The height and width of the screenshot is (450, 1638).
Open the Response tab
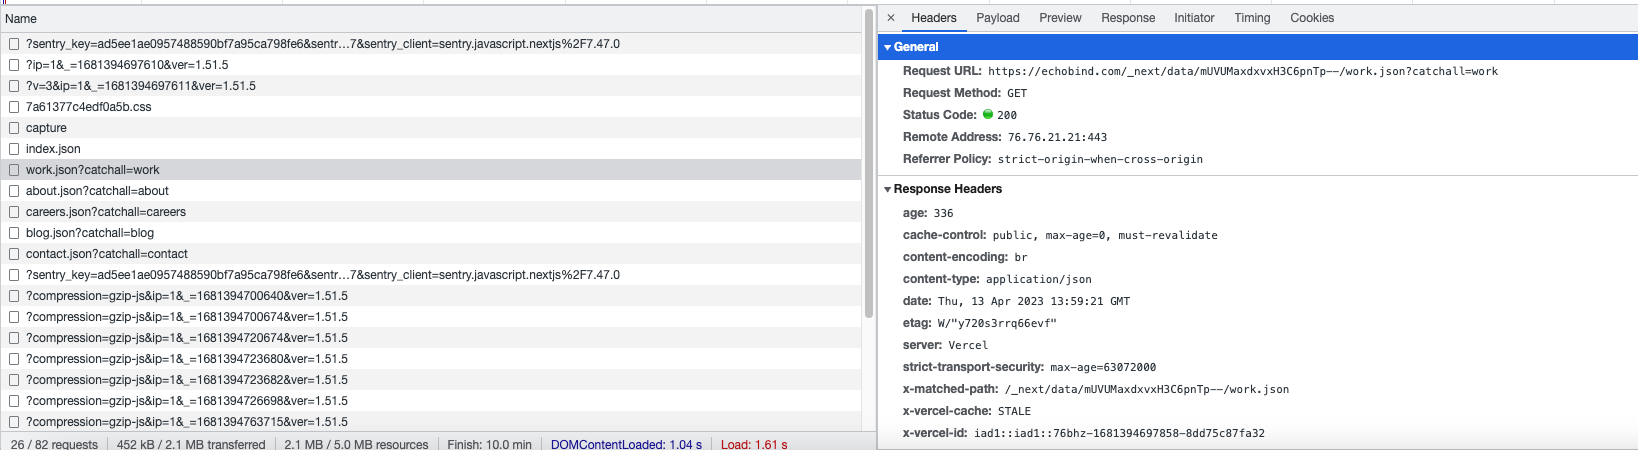pos(1127,18)
